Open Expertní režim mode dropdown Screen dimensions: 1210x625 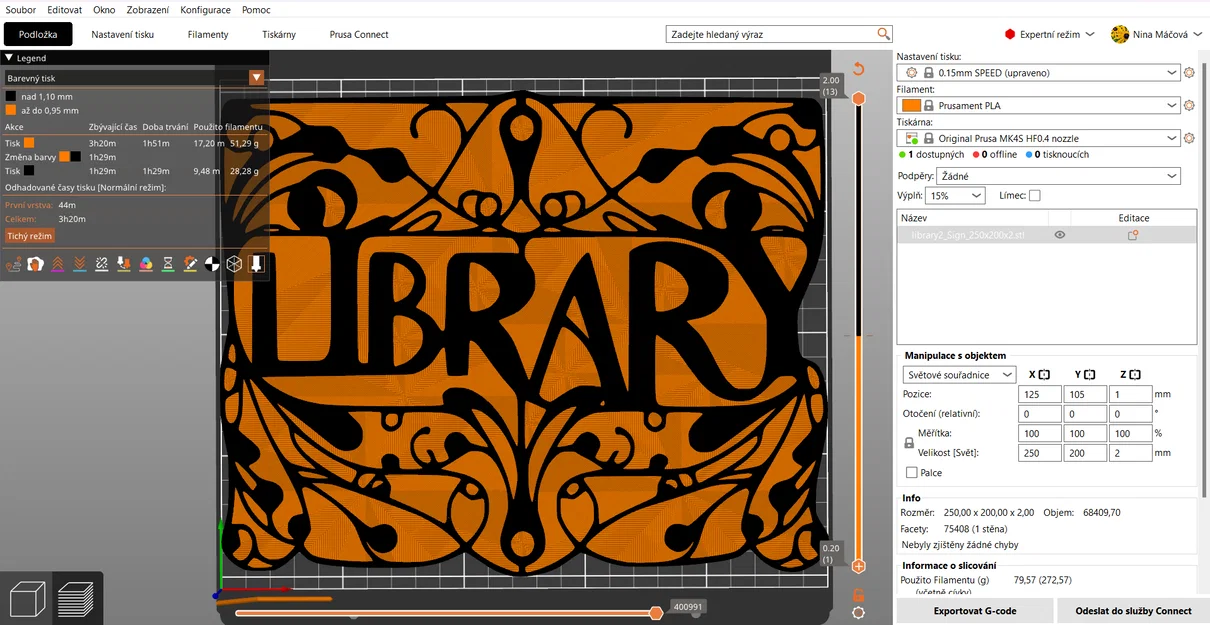tap(1049, 34)
